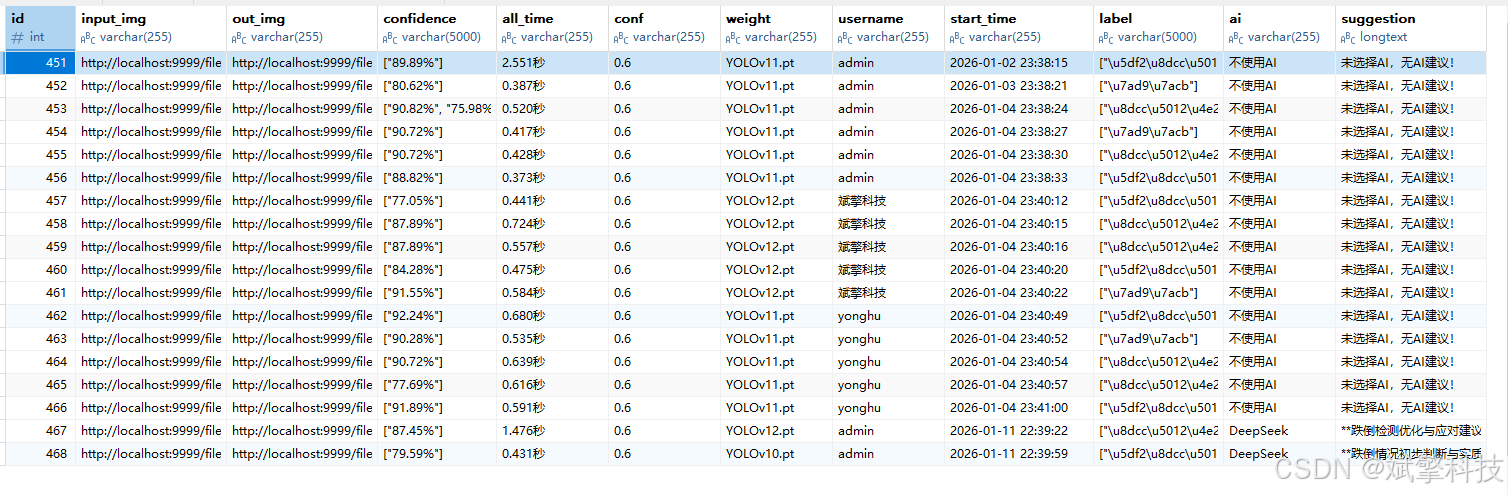Viewport: 1508px width, 495px height.
Task: Click the id cell 455
Action: (40, 154)
